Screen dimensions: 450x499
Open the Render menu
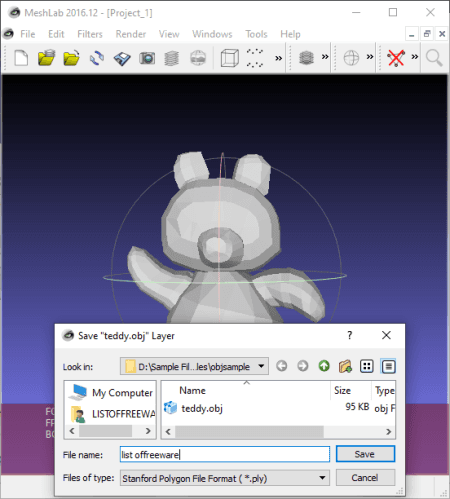pos(131,34)
